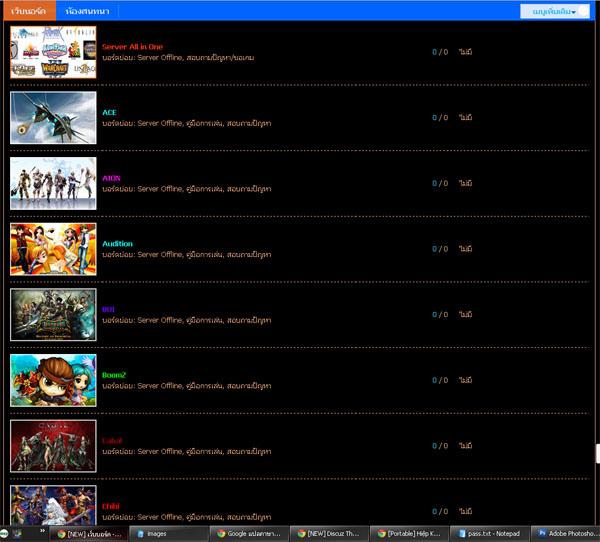Click the sub-board description under Cabal
Screen dimensions: 600x542
coord(187,452)
